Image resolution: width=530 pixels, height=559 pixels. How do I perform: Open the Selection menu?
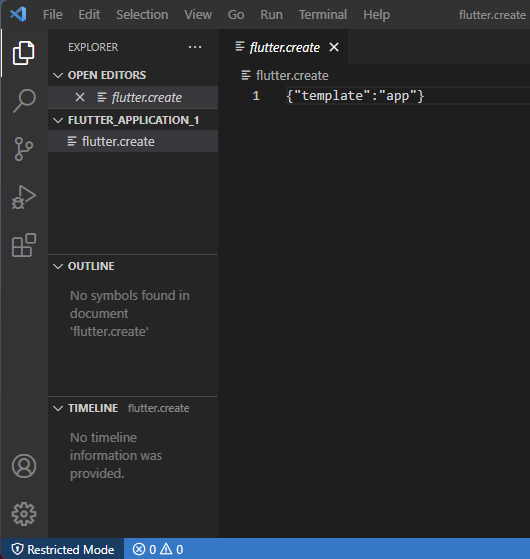(x=142, y=15)
